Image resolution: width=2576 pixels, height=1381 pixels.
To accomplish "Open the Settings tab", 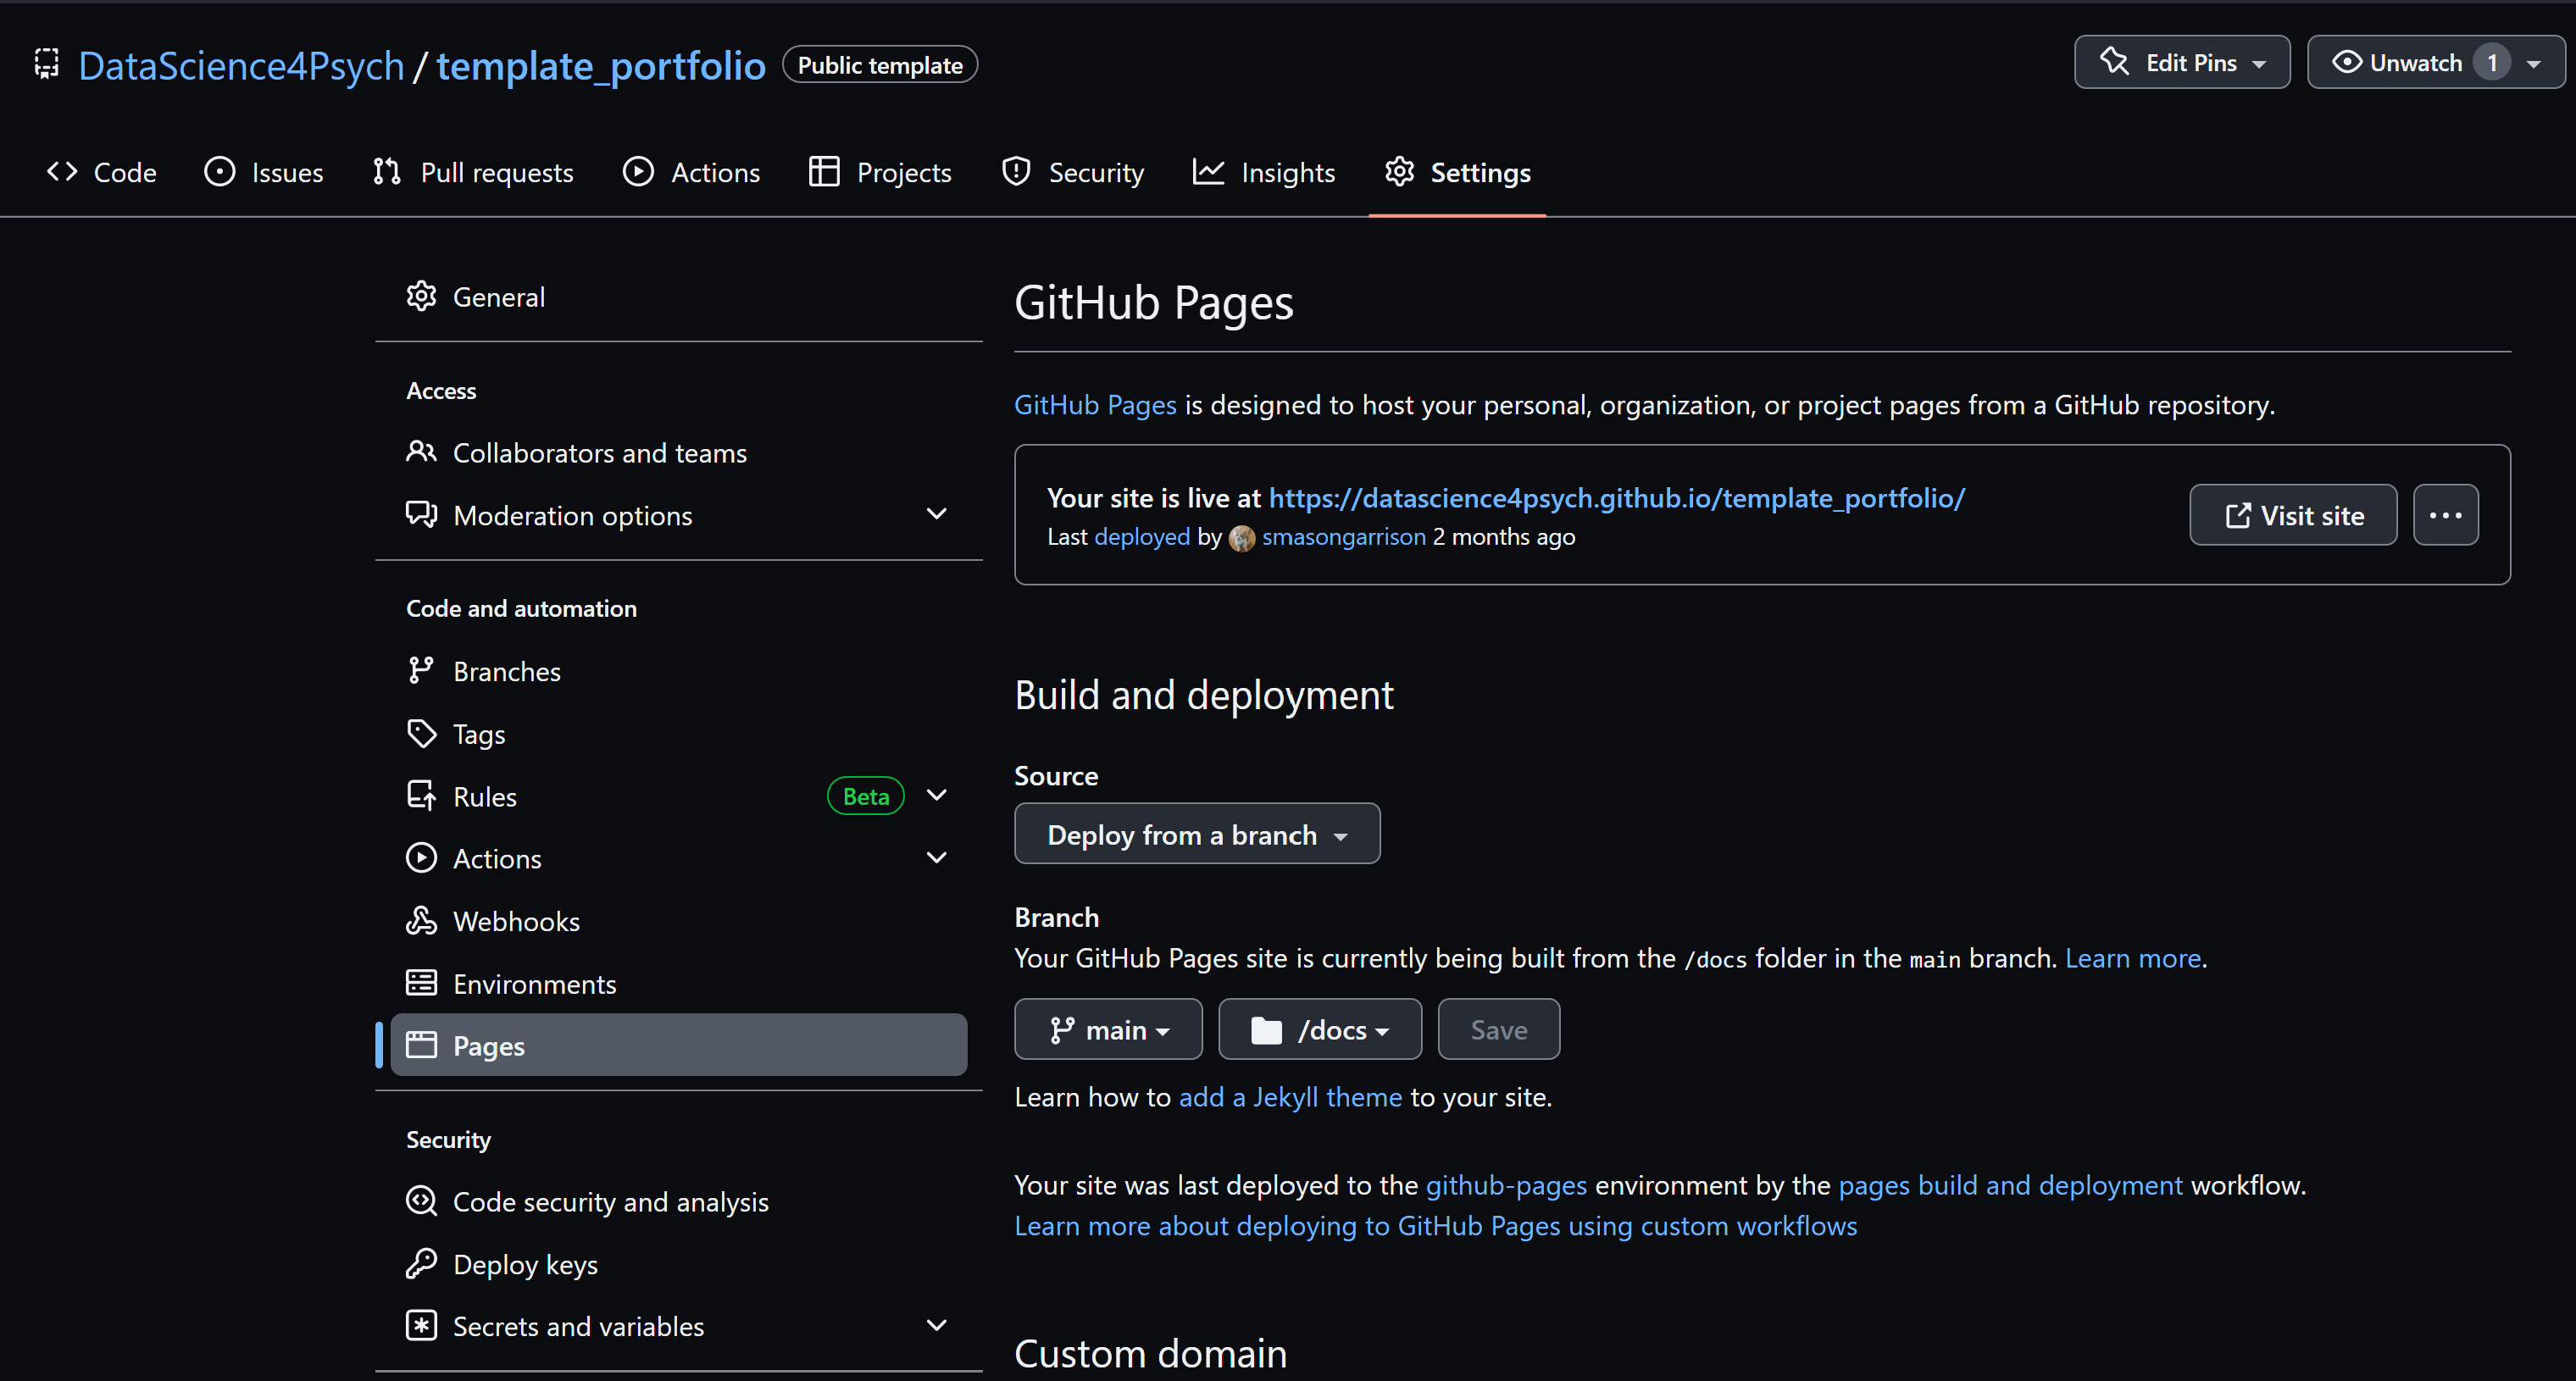I will (1457, 172).
